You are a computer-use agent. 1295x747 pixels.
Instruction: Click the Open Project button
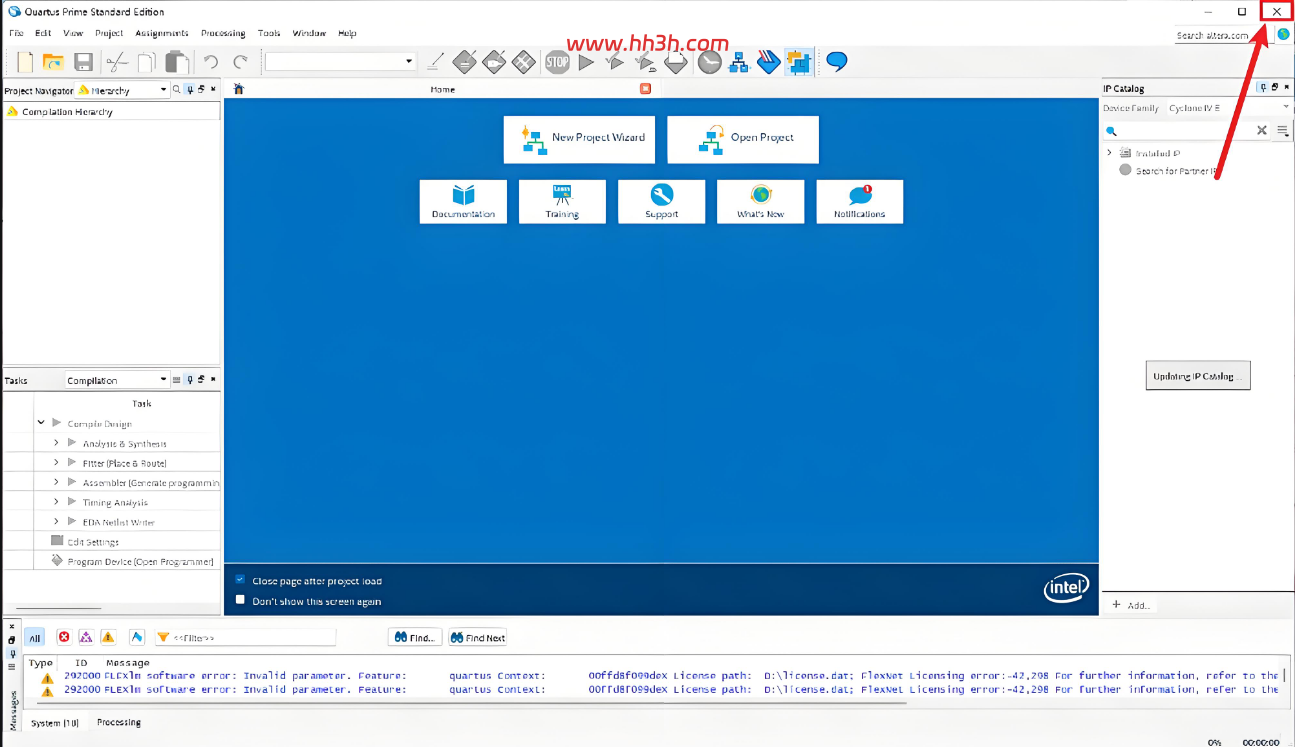(743, 139)
